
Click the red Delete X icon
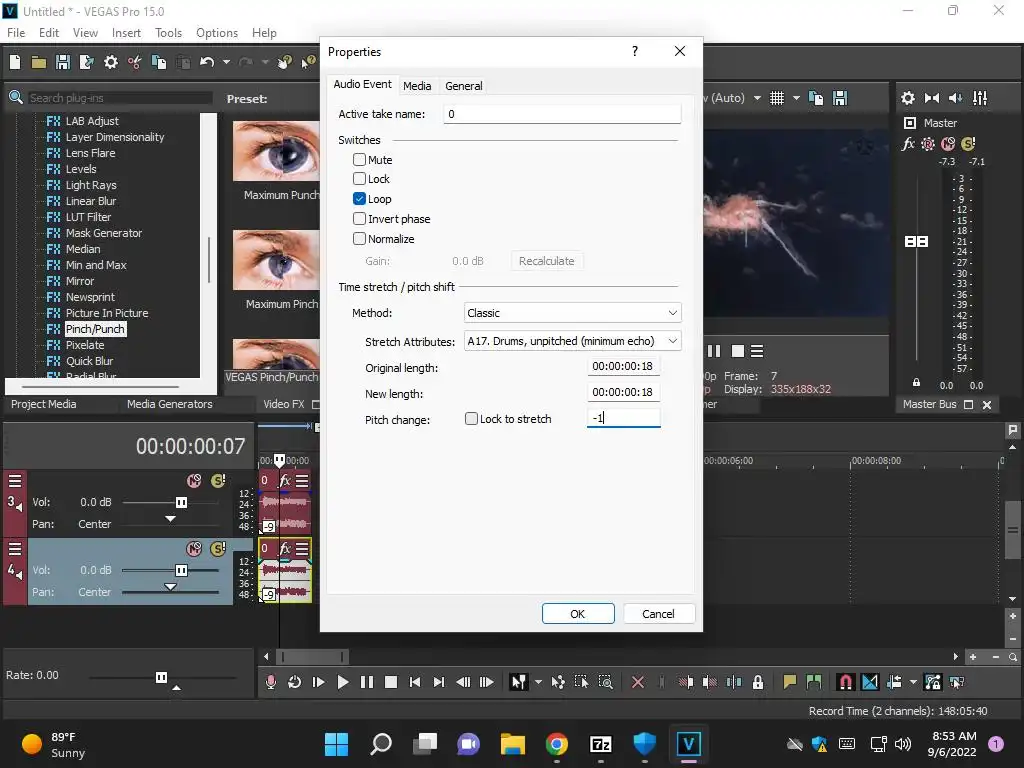[638, 682]
